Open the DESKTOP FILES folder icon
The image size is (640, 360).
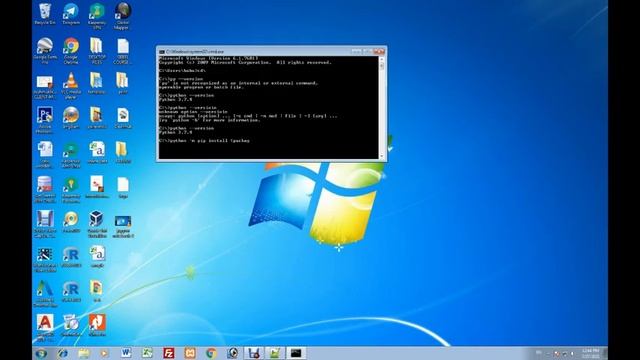point(97,51)
